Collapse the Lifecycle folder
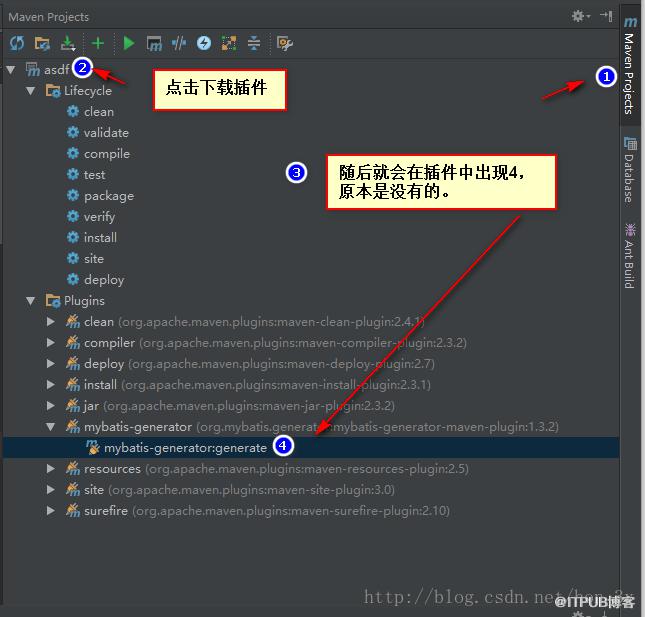The height and width of the screenshot is (617, 645). coord(31,90)
